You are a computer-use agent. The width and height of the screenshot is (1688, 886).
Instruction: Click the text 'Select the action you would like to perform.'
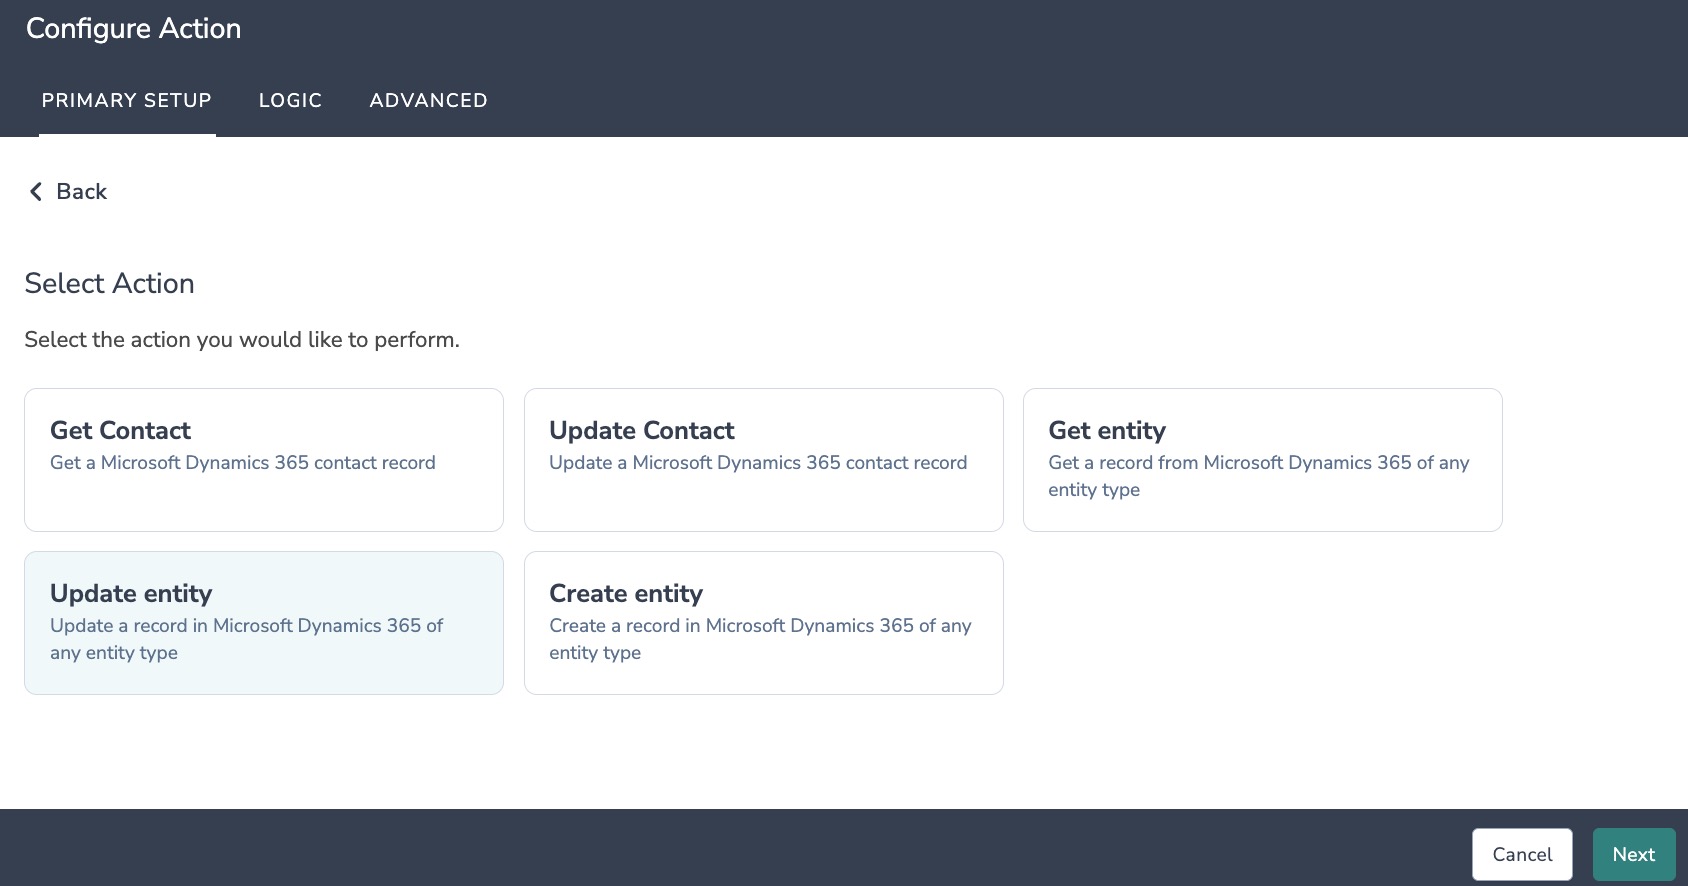tap(242, 340)
